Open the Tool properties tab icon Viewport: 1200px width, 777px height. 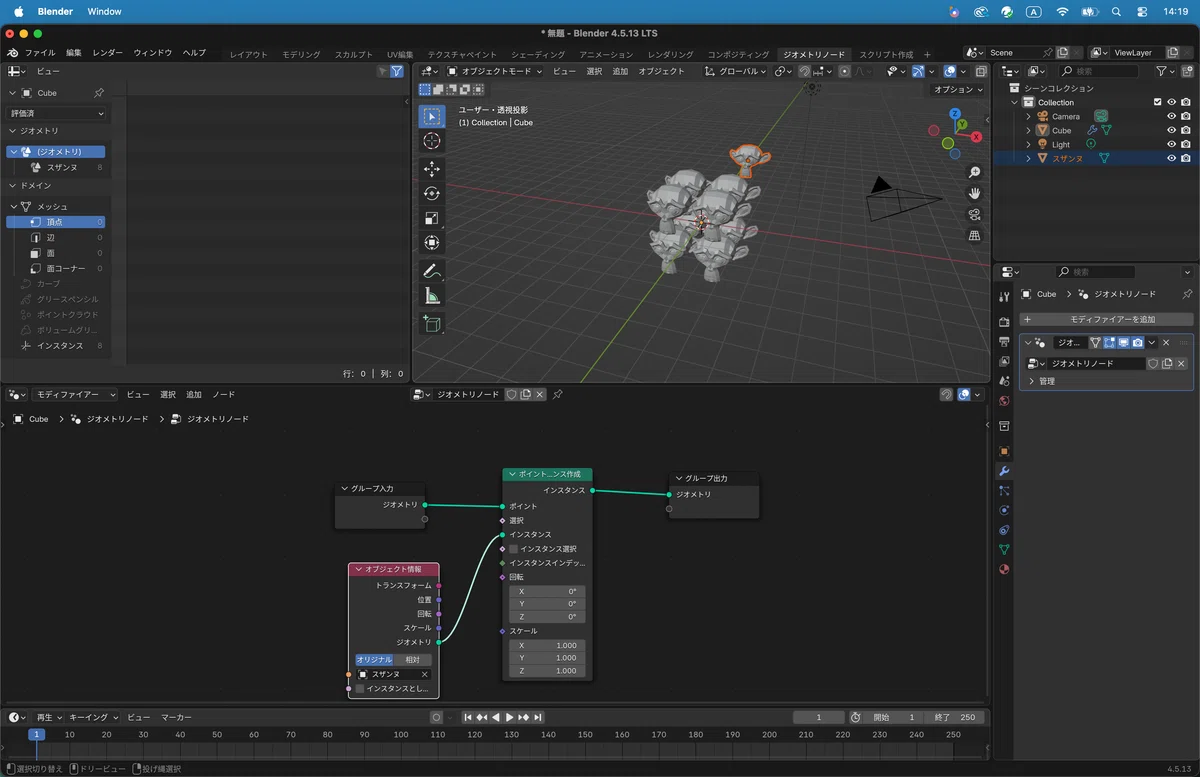coord(1004,296)
